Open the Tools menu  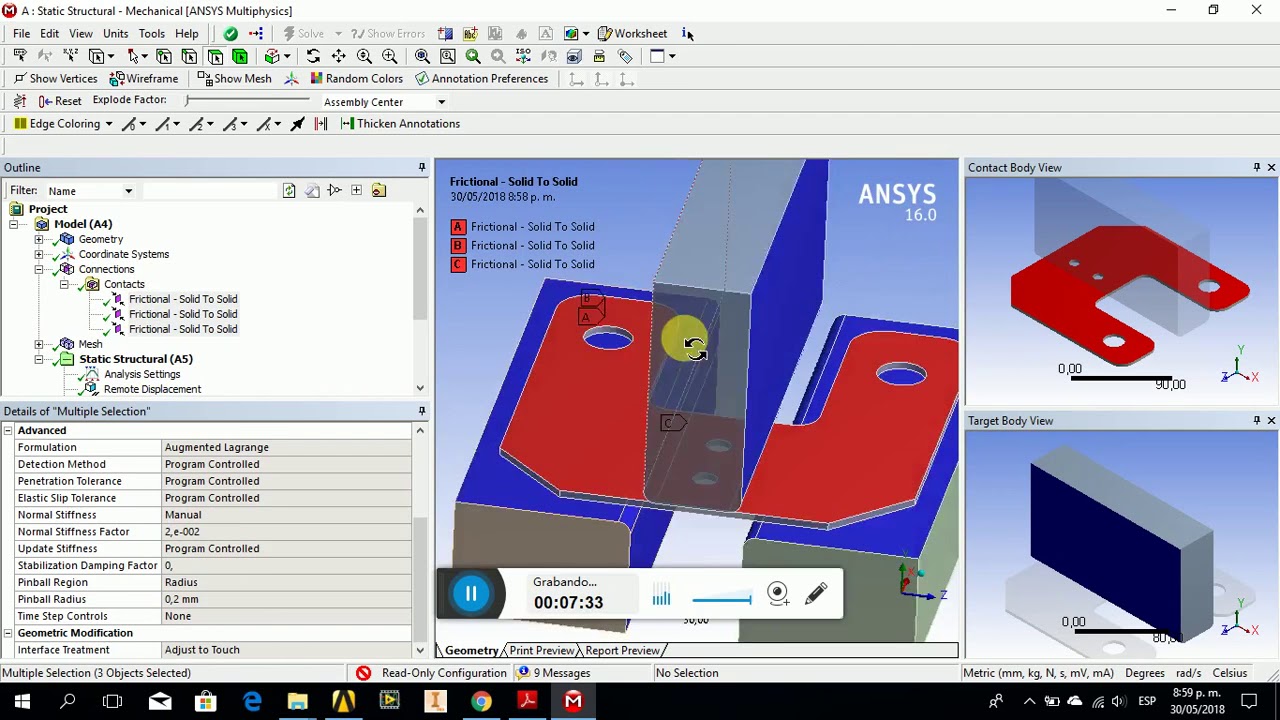coord(152,33)
